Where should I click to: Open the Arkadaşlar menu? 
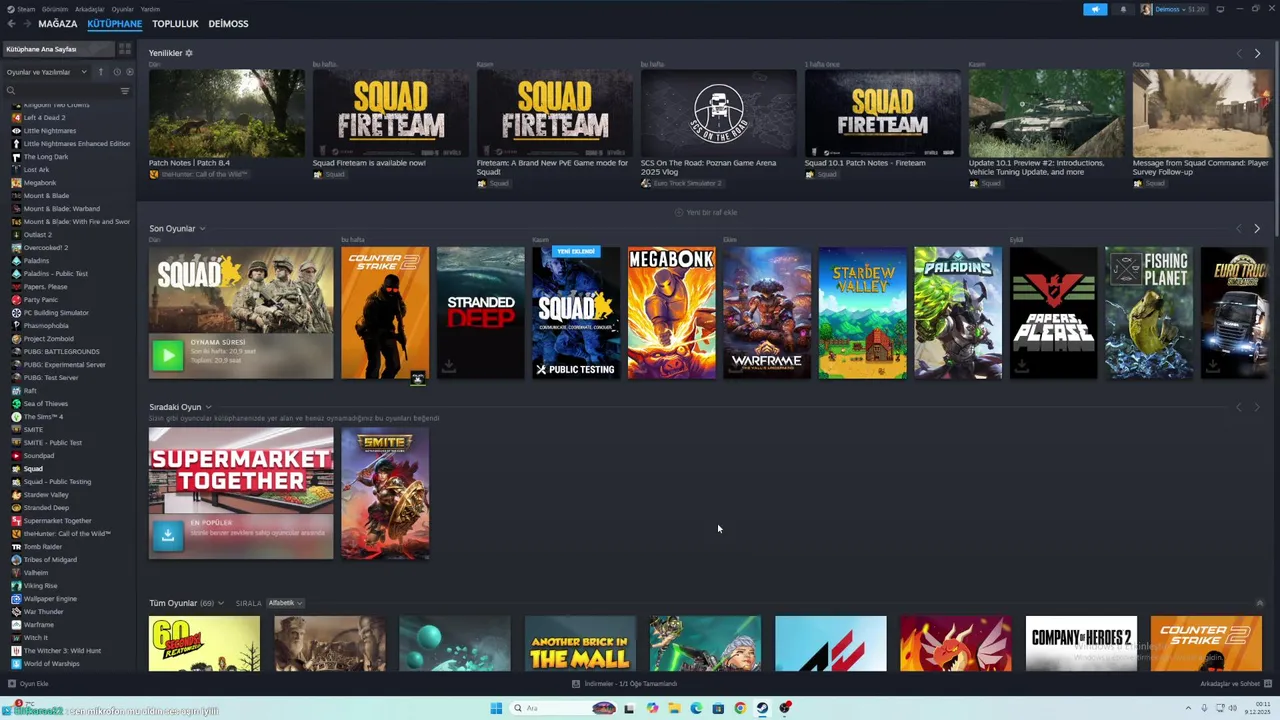click(90, 9)
